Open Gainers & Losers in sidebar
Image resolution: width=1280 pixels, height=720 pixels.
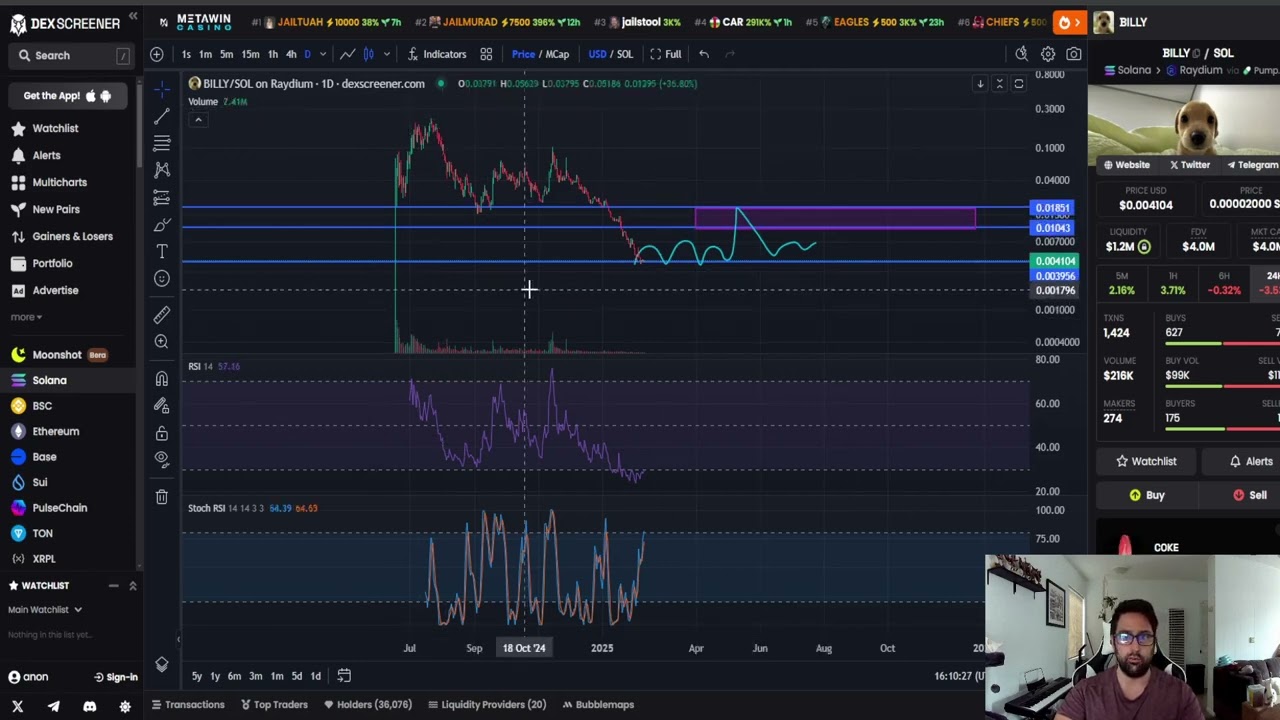[x=72, y=236]
